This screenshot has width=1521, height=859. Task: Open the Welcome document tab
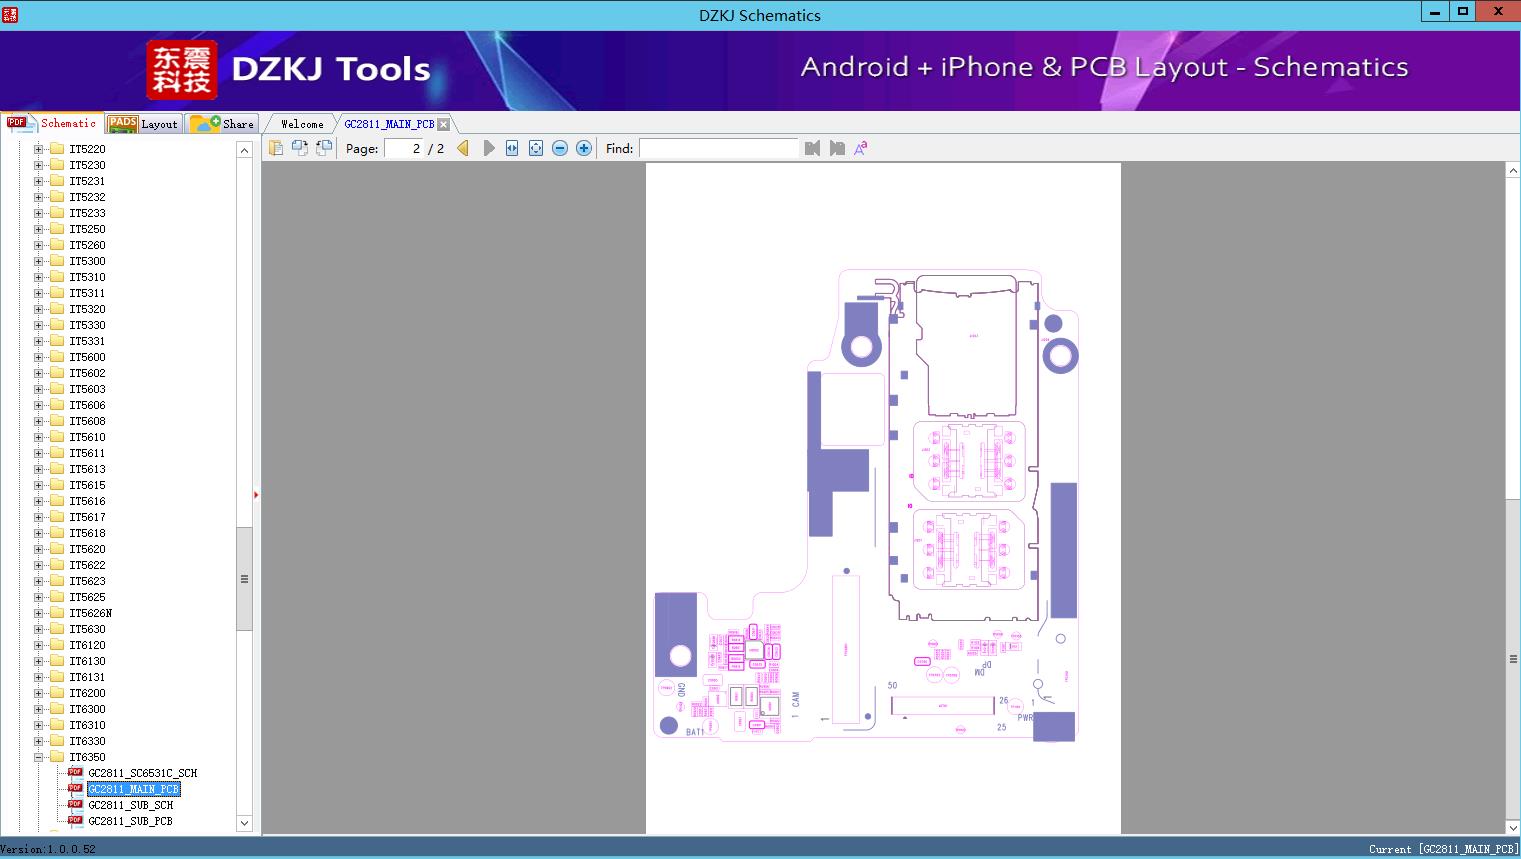coord(302,124)
